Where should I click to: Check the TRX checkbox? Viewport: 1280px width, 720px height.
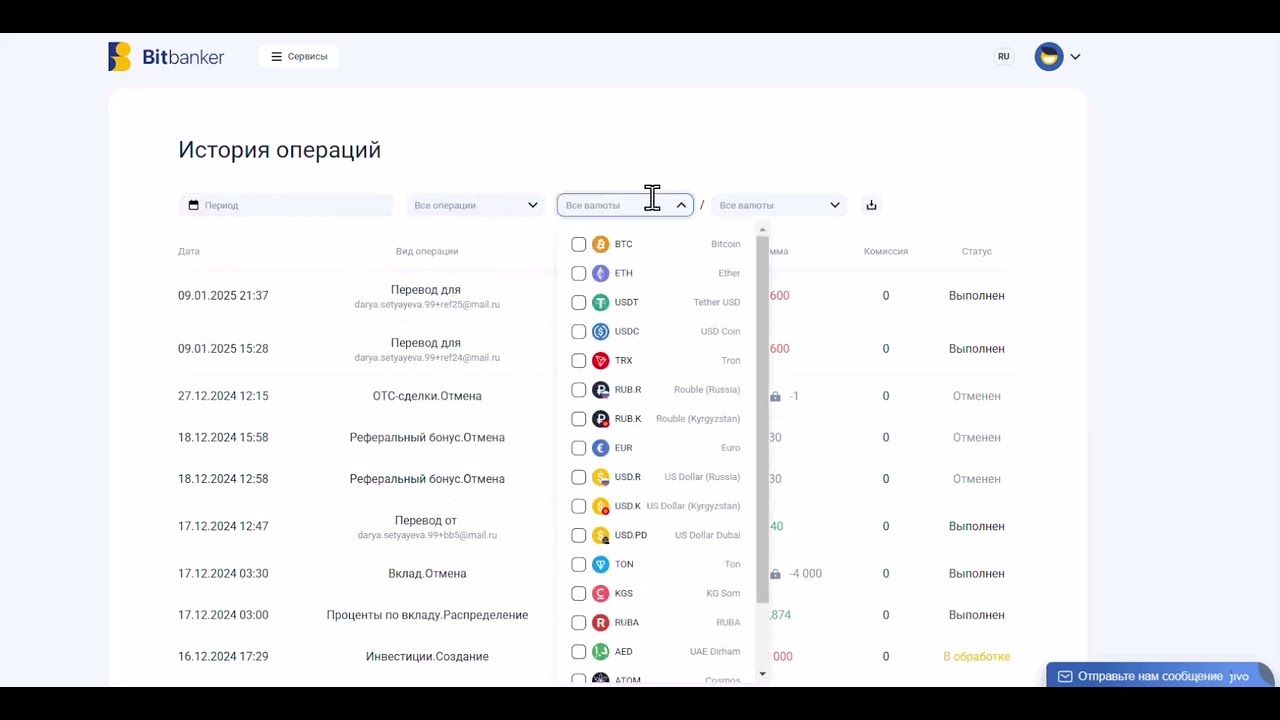tap(579, 360)
